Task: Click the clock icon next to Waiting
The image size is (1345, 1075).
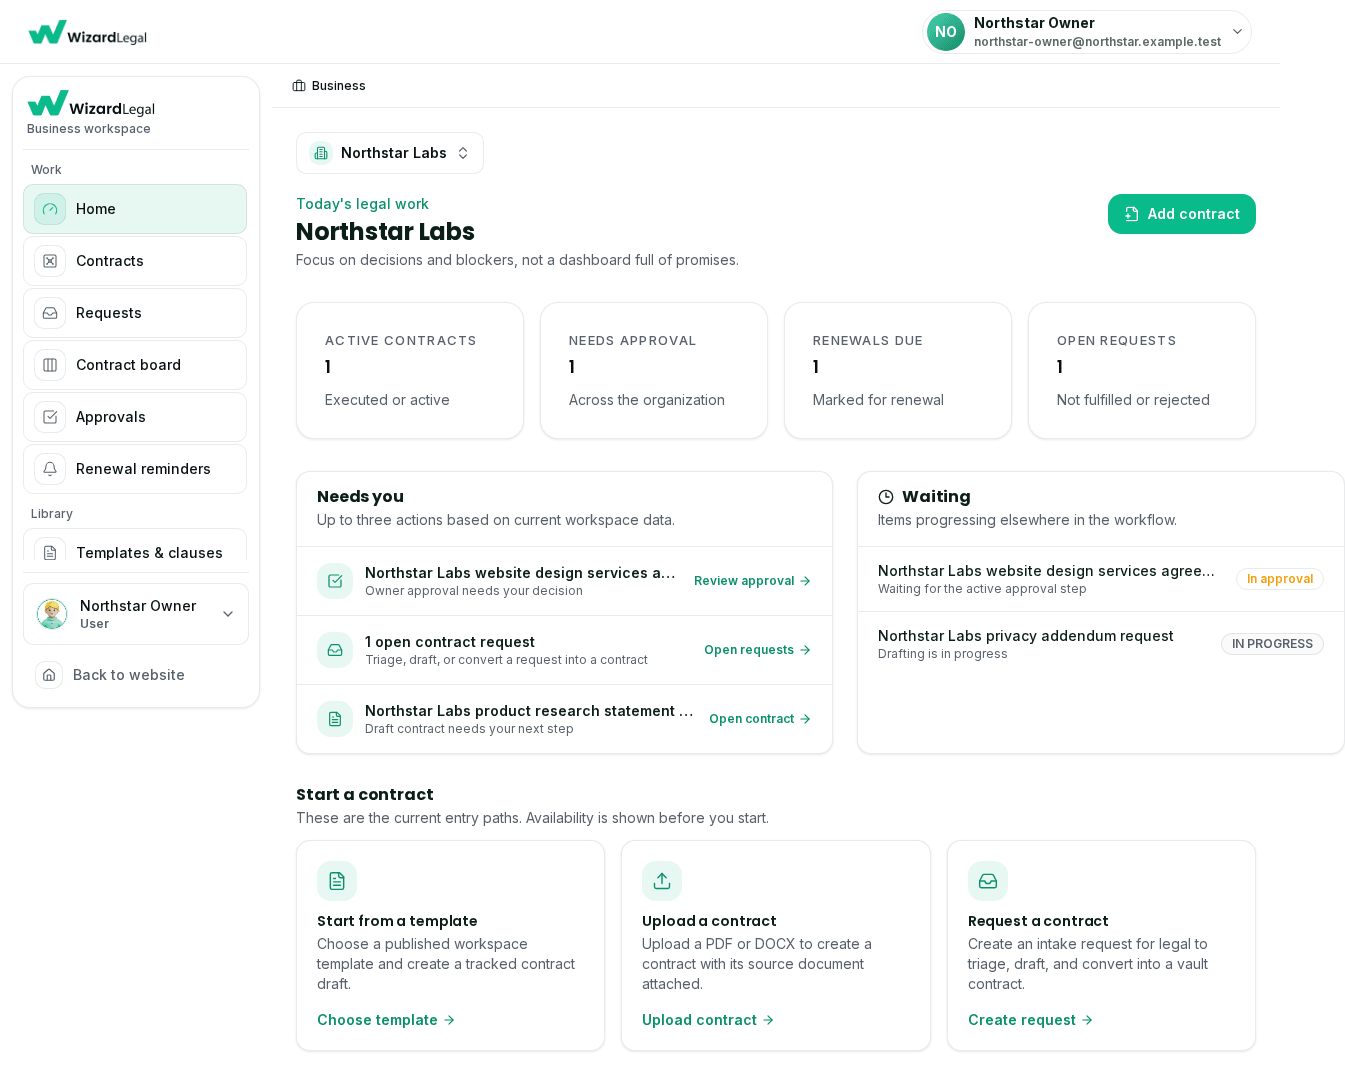Action: tap(886, 497)
